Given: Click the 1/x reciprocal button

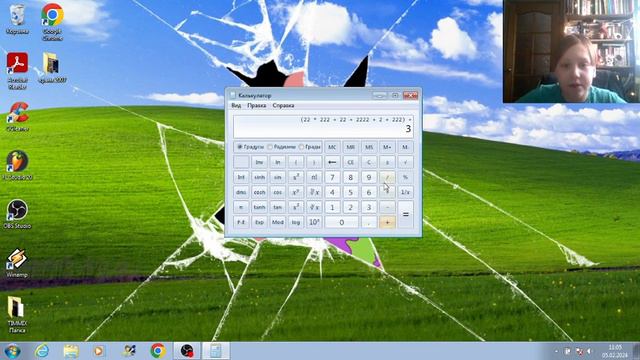Looking at the screenshot, I should (405, 192).
